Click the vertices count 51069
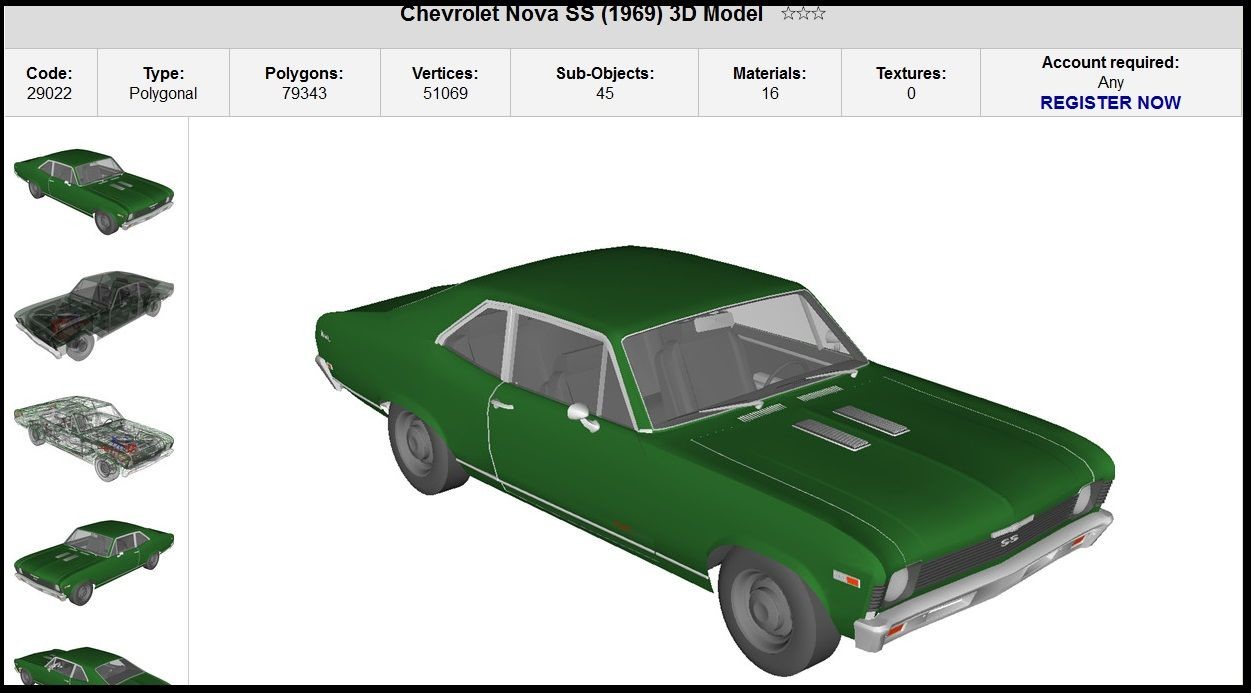This screenshot has width=1251, height=693. coord(445,93)
